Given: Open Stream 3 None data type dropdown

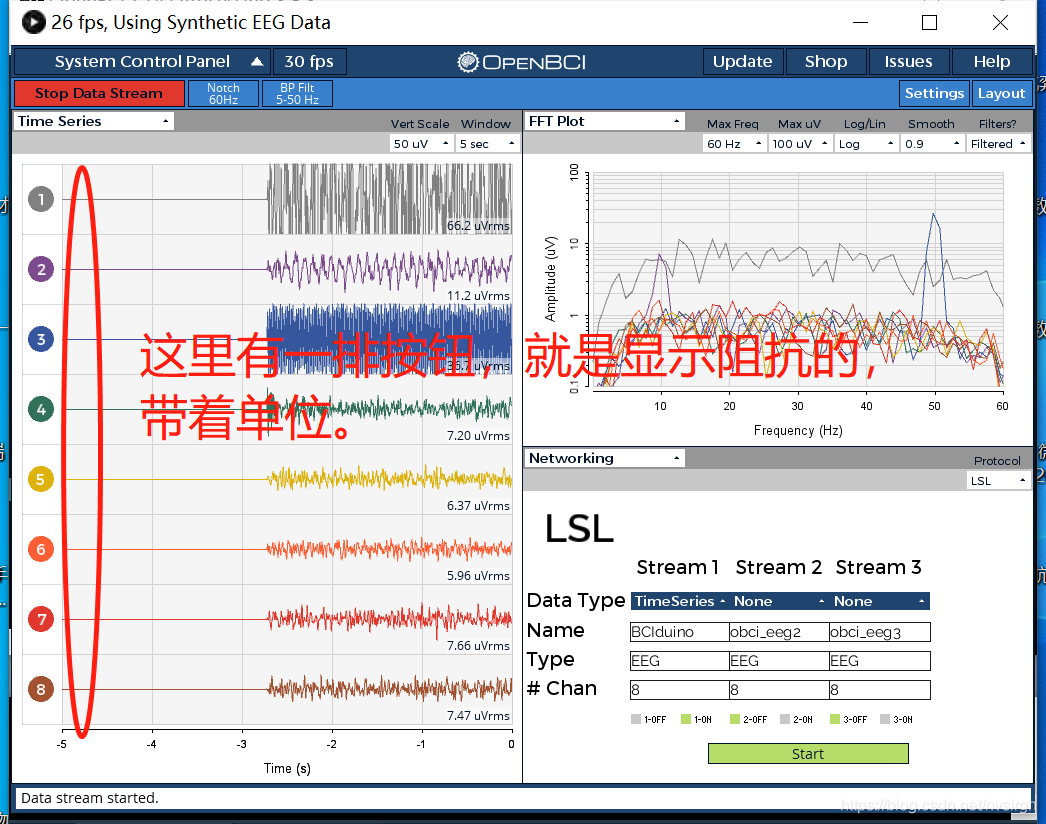Looking at the screenshot, I should tap(879, 601).
